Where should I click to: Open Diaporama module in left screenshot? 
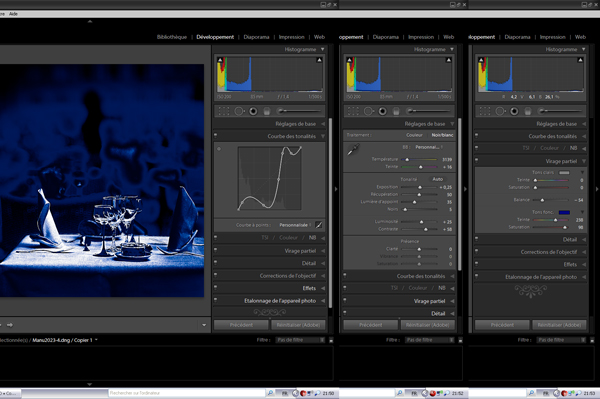tap(256, 37)
